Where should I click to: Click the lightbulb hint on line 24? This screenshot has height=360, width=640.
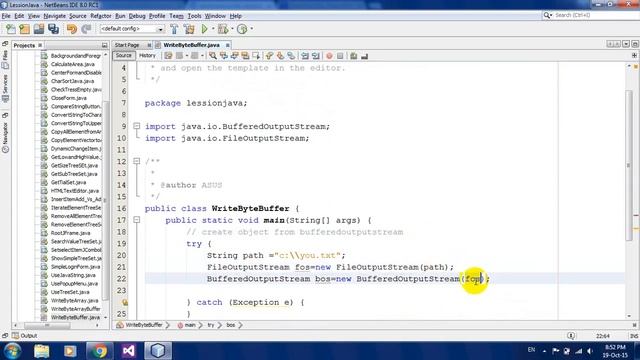tap(125, 302)
